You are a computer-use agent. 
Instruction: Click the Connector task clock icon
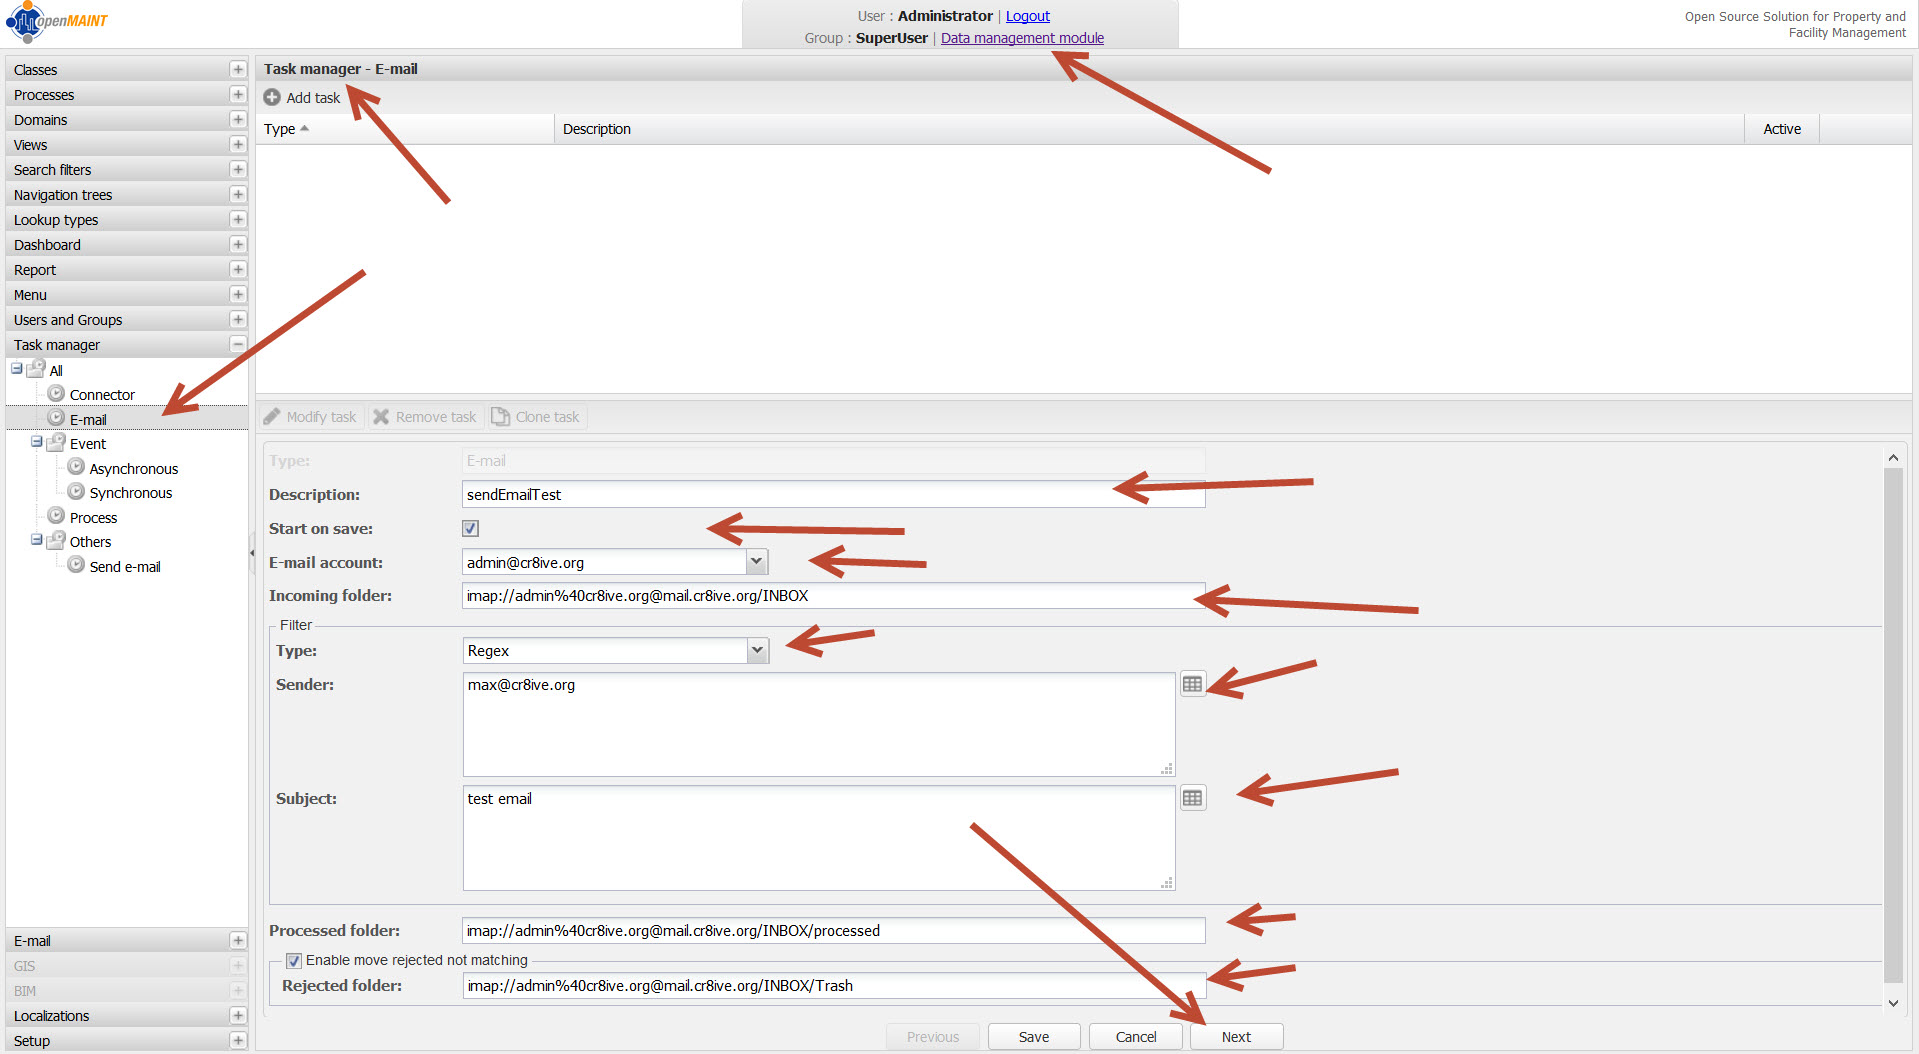[57, 394]
